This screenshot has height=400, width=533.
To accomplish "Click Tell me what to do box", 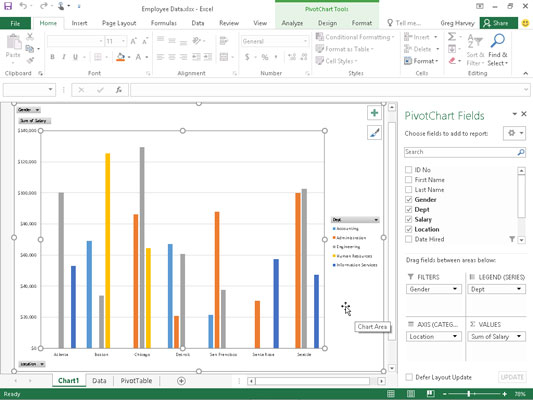I will click(405, 23).
